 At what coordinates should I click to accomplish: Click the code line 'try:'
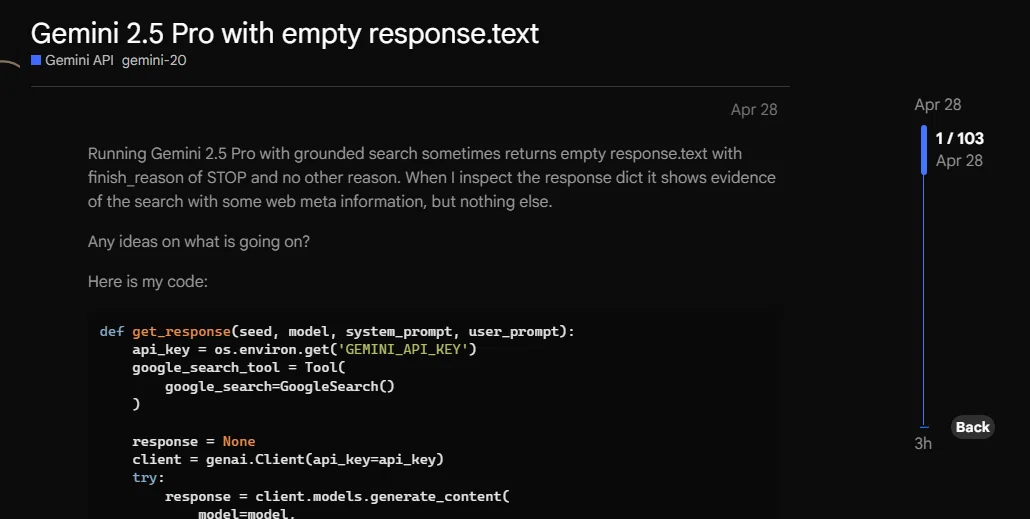coord(148,478)
